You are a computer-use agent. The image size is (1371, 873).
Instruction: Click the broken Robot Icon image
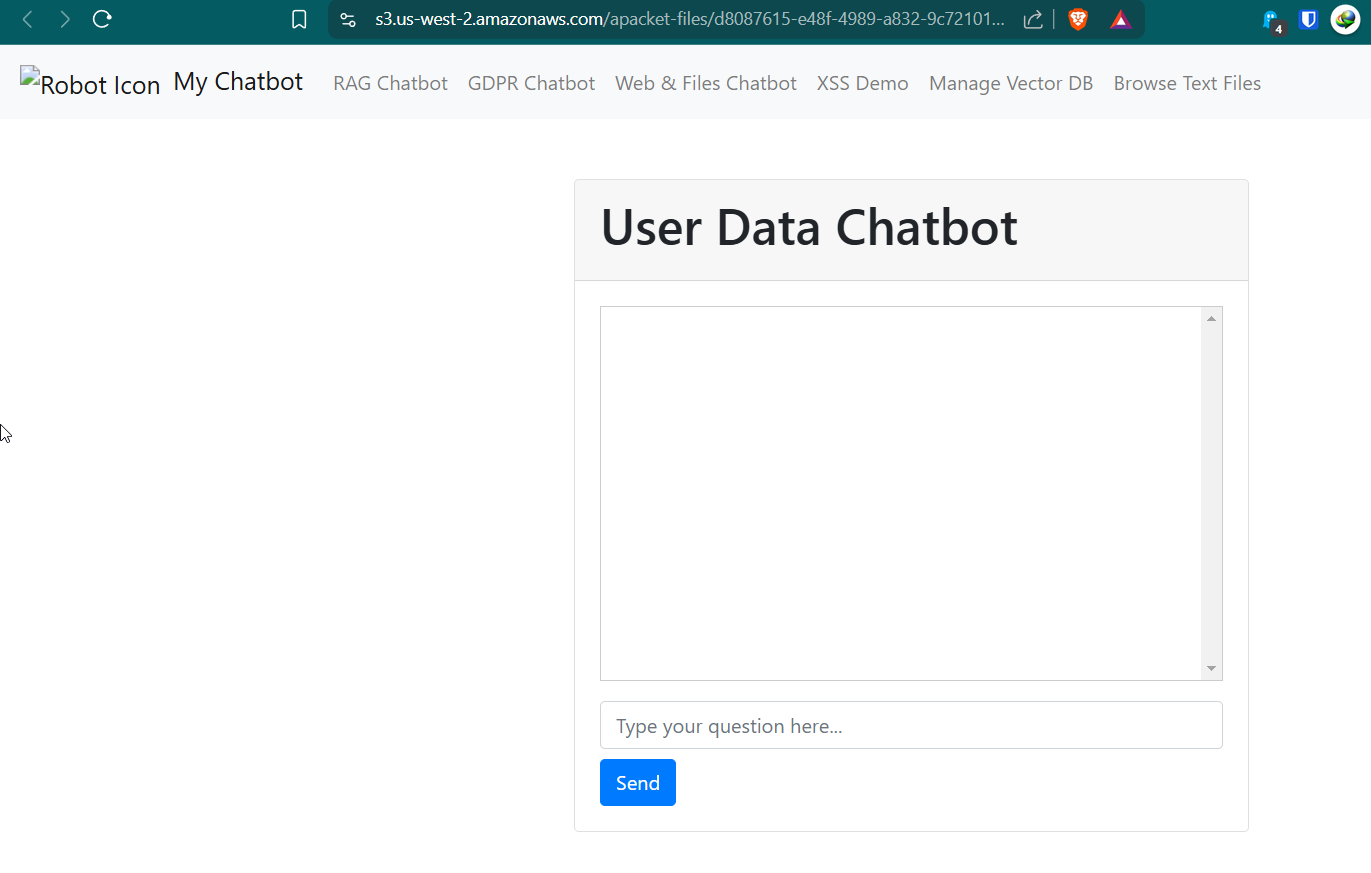[90, 84]
